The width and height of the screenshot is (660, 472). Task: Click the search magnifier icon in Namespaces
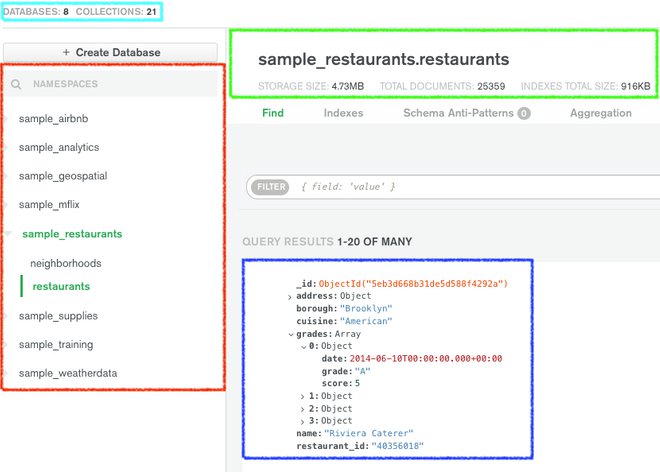point(17,85)
